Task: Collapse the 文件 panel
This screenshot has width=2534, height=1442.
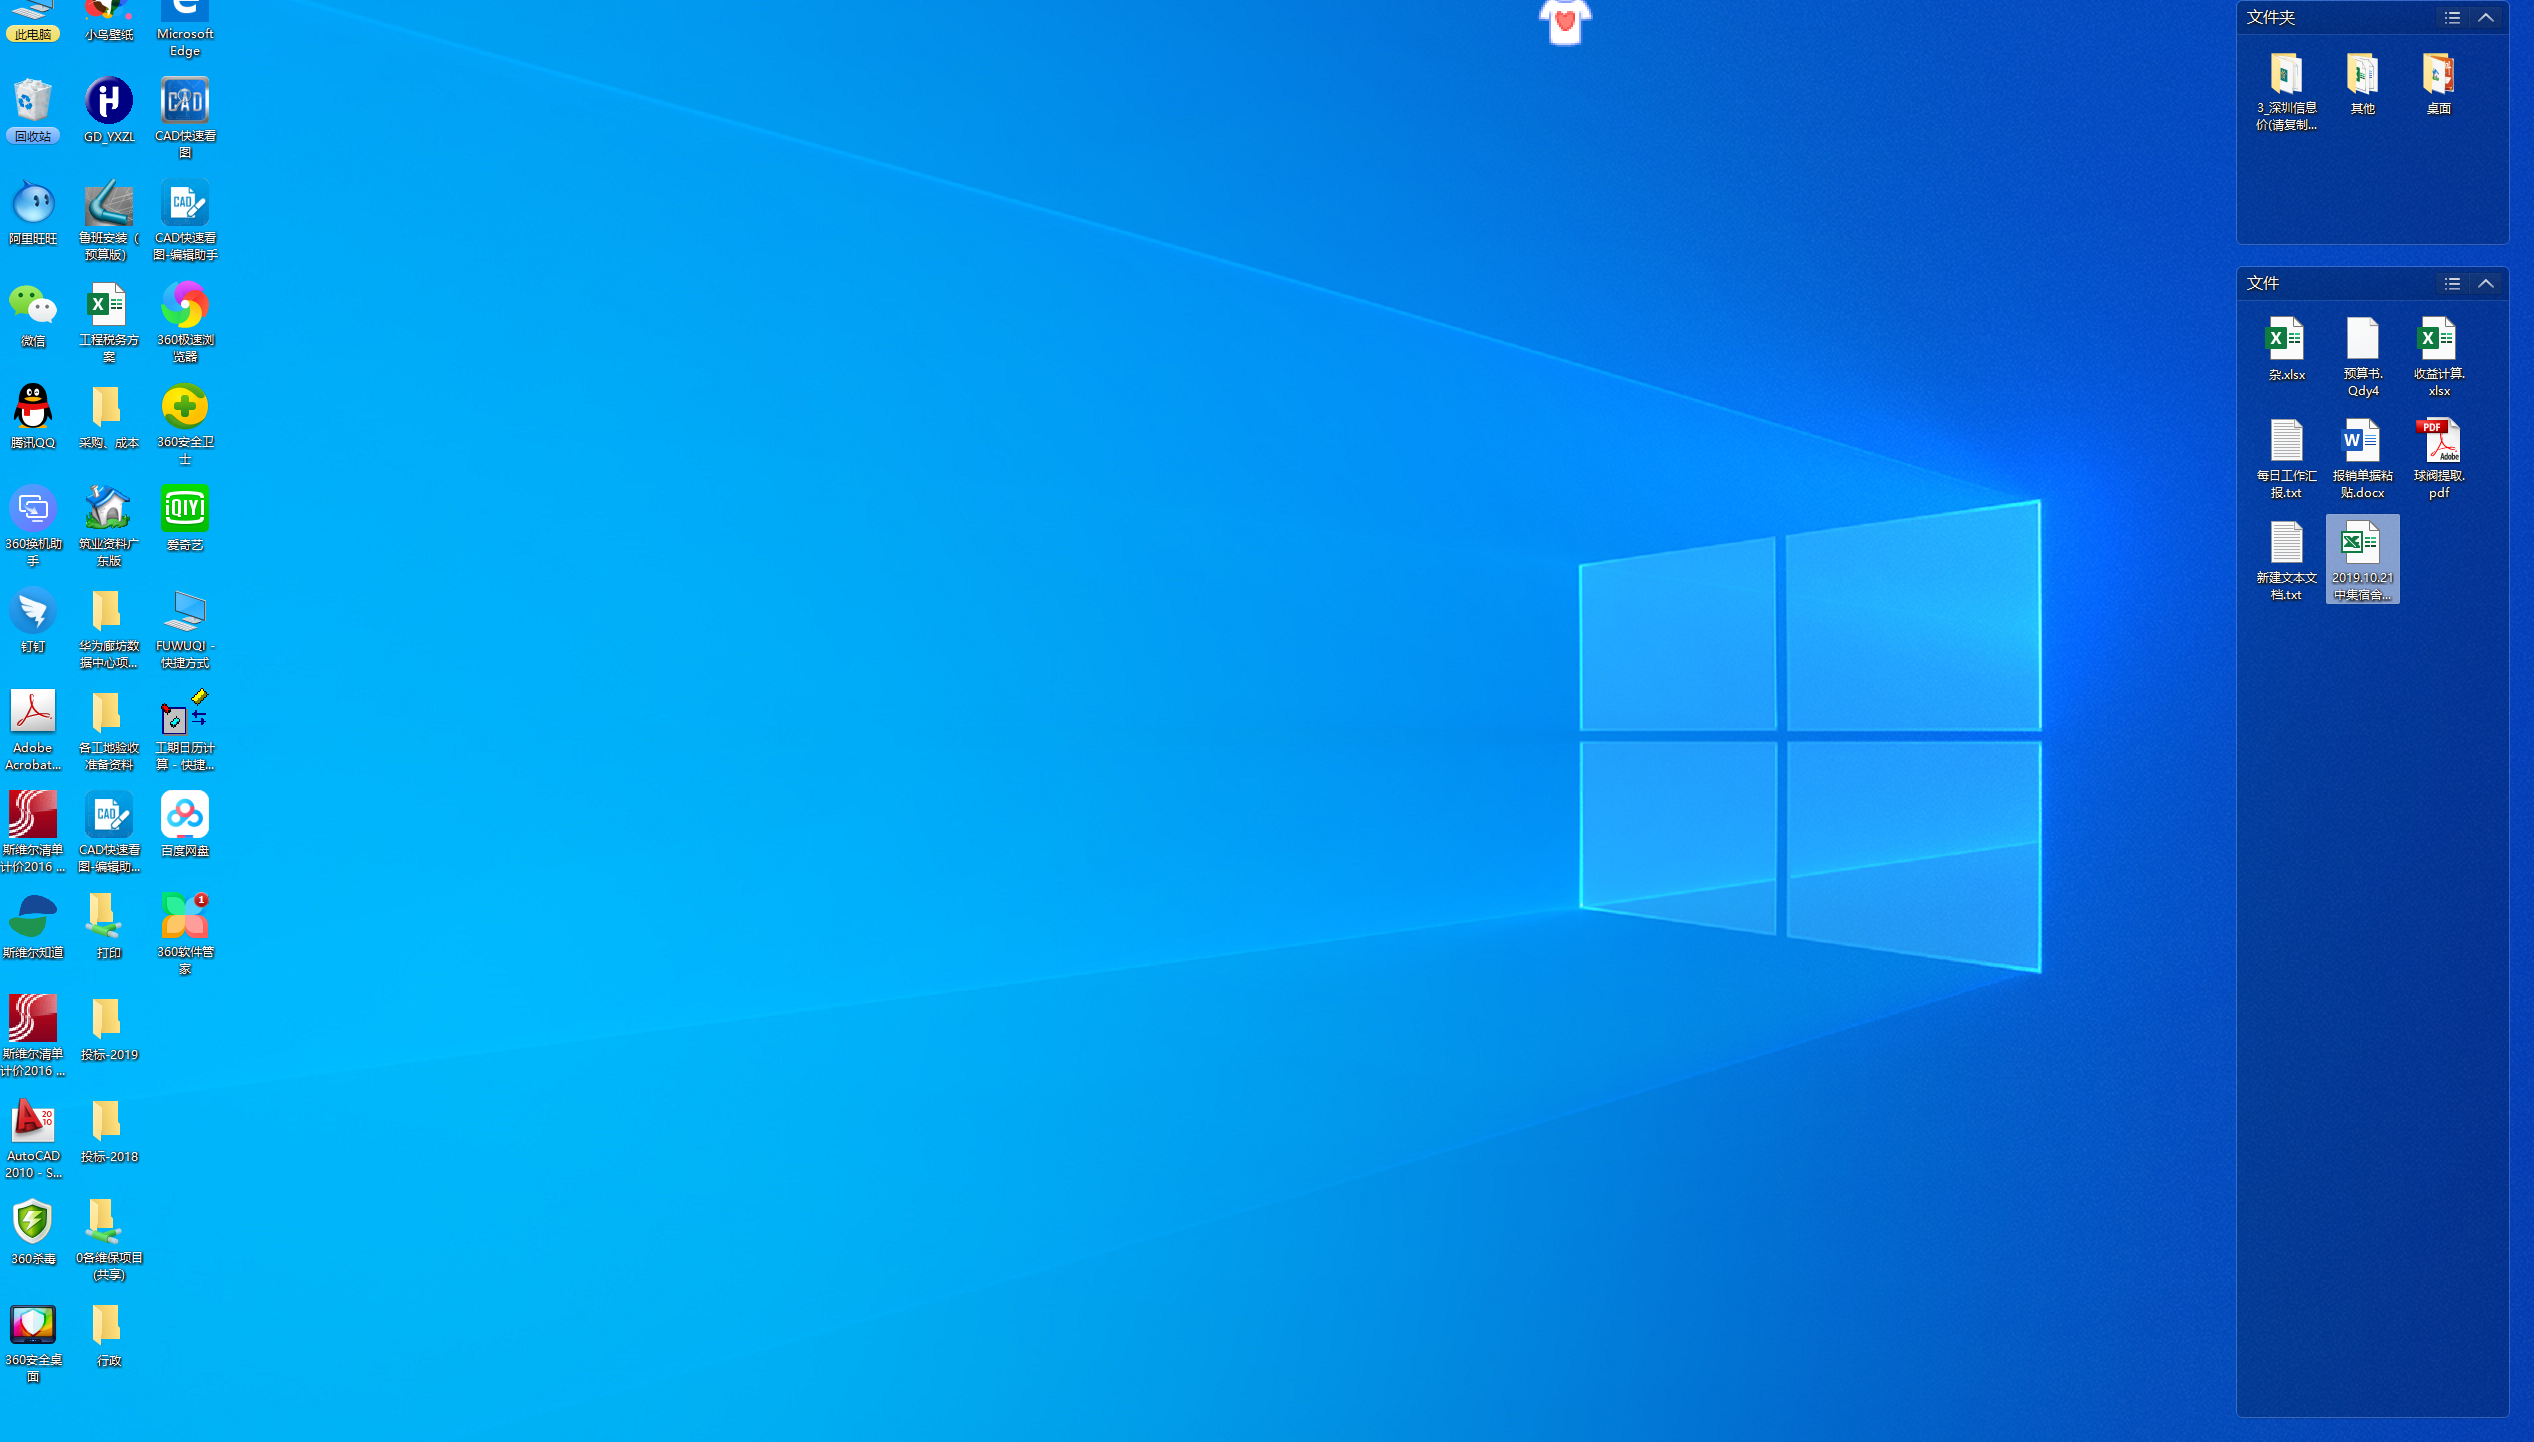Action: tap(2487, 283)
